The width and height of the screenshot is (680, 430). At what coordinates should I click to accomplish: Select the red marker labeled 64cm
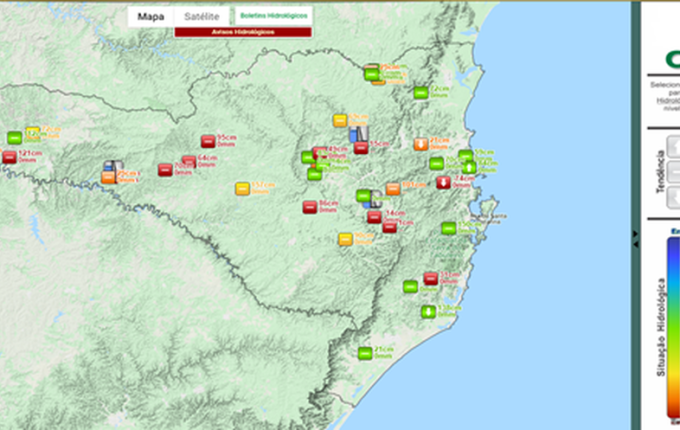[188, 162]
